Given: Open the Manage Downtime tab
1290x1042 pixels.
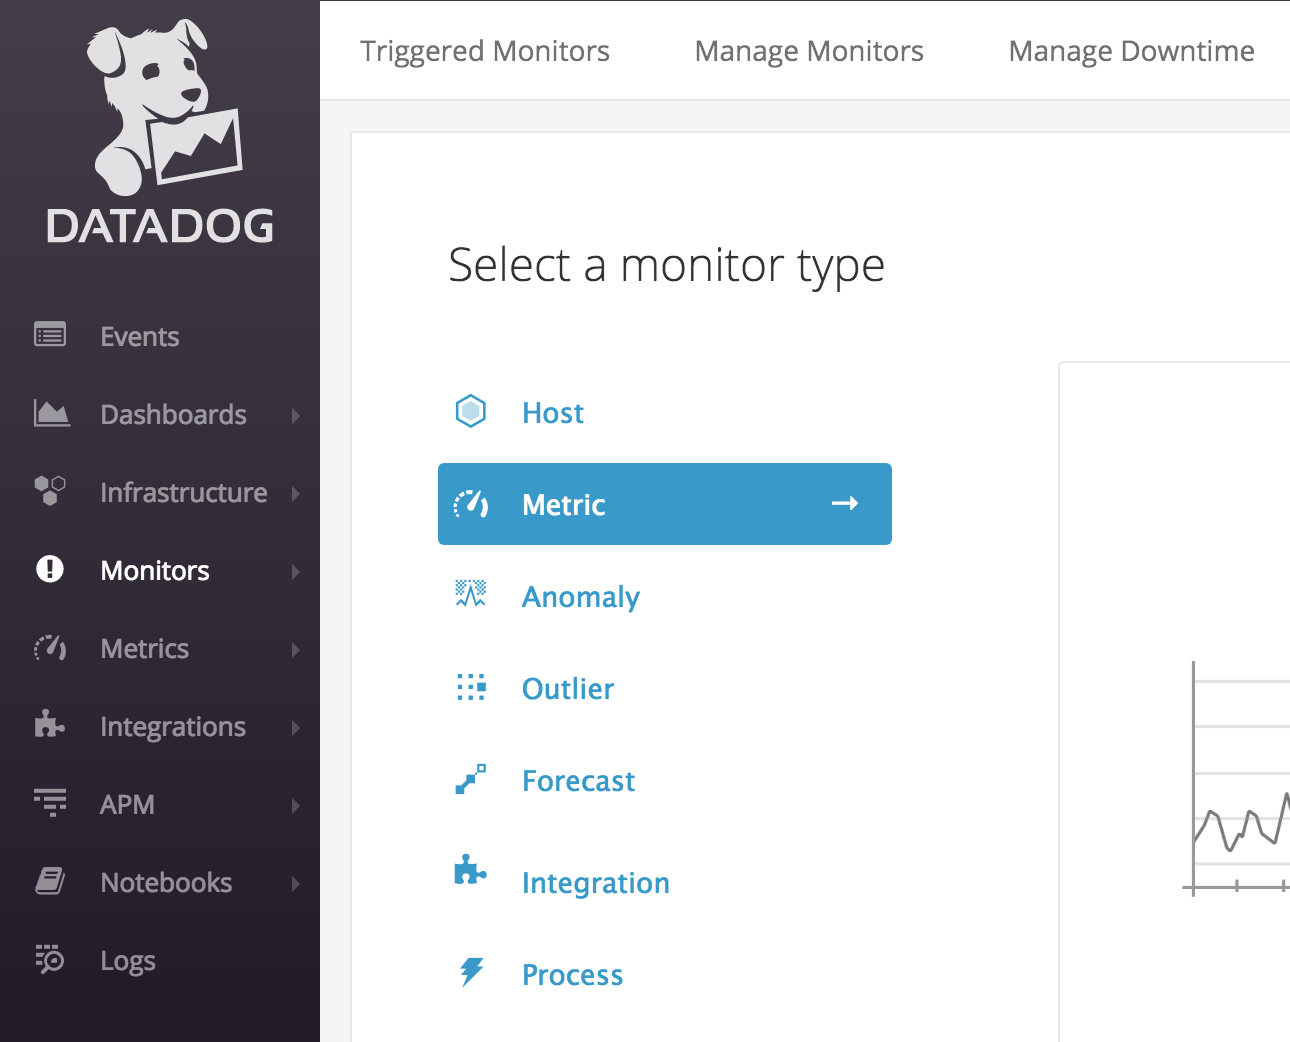Looking at the screenshot, I should point(1131,51).
